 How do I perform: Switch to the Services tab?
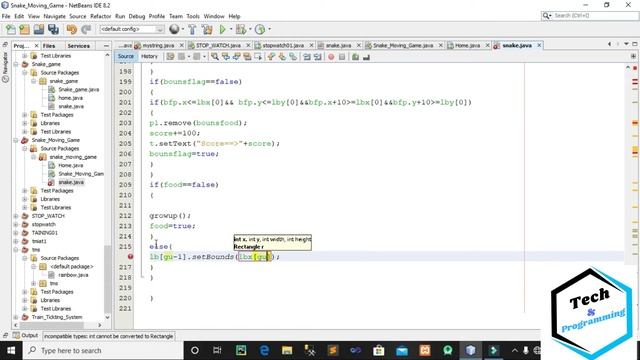78,46
